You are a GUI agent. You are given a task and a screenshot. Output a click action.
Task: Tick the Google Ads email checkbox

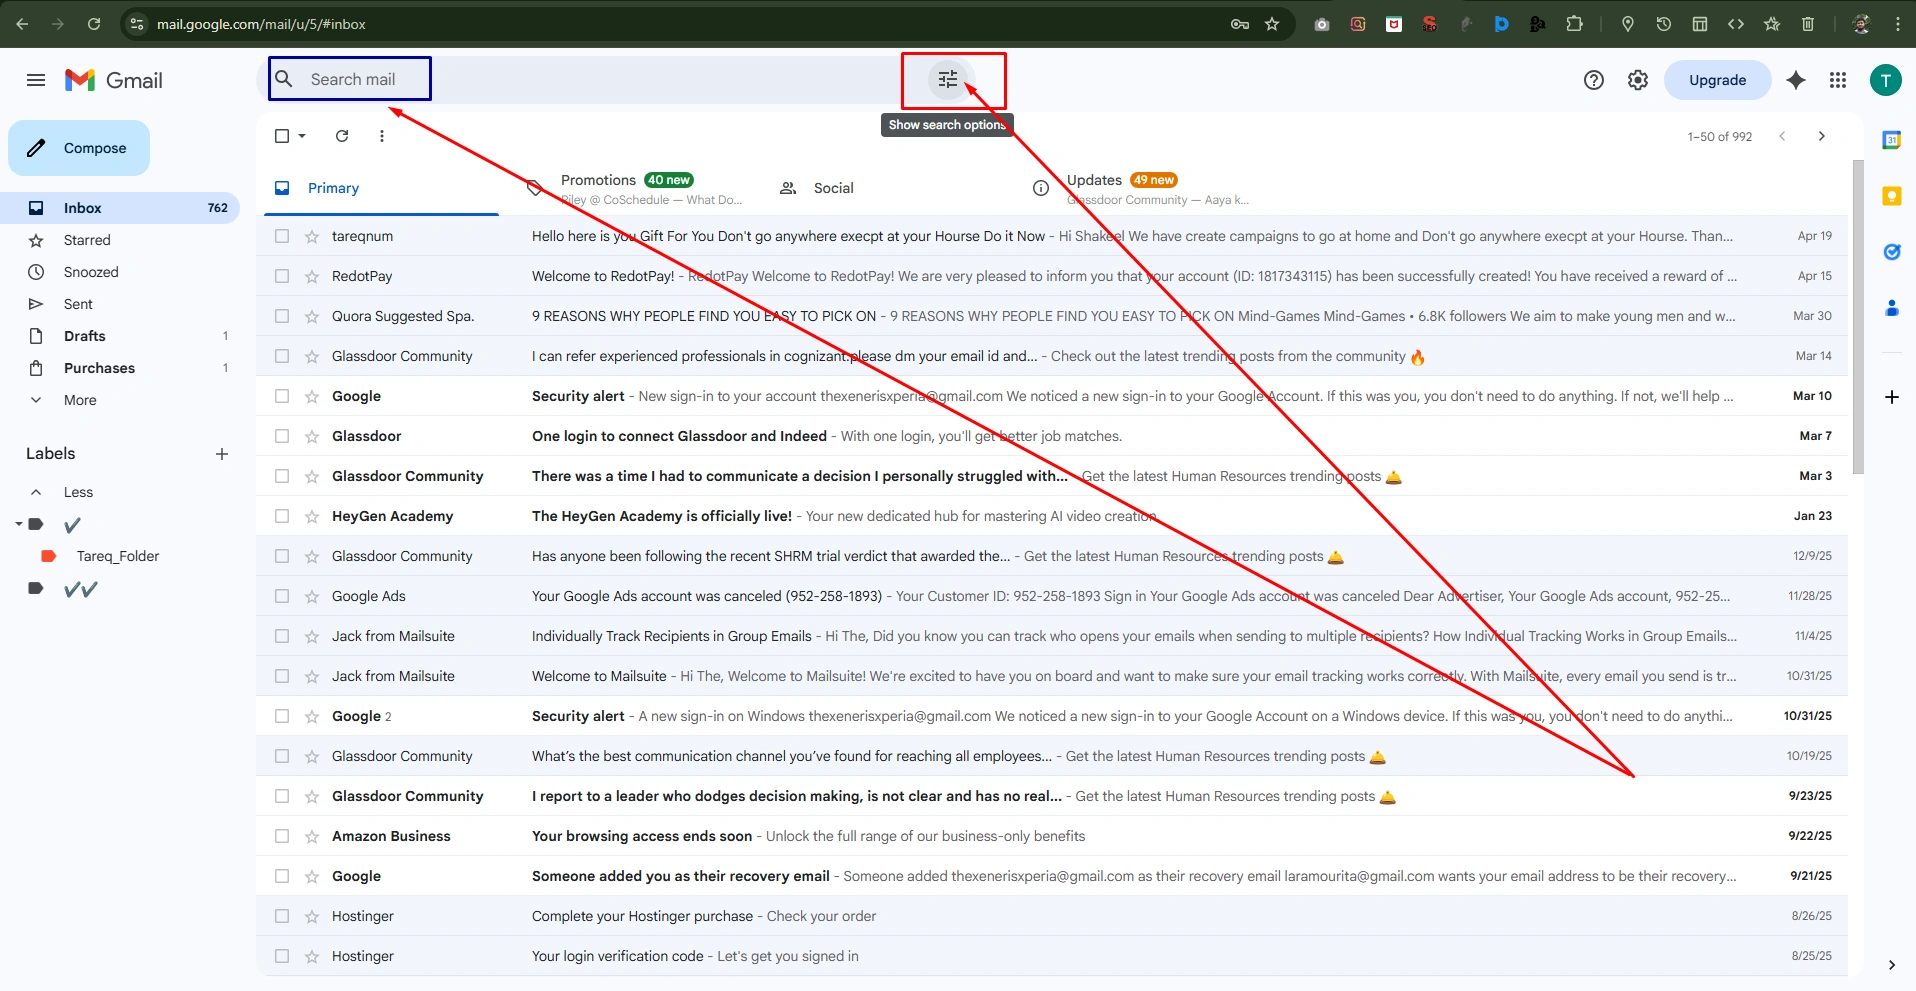pyautogui.click(x=282, y=596)
